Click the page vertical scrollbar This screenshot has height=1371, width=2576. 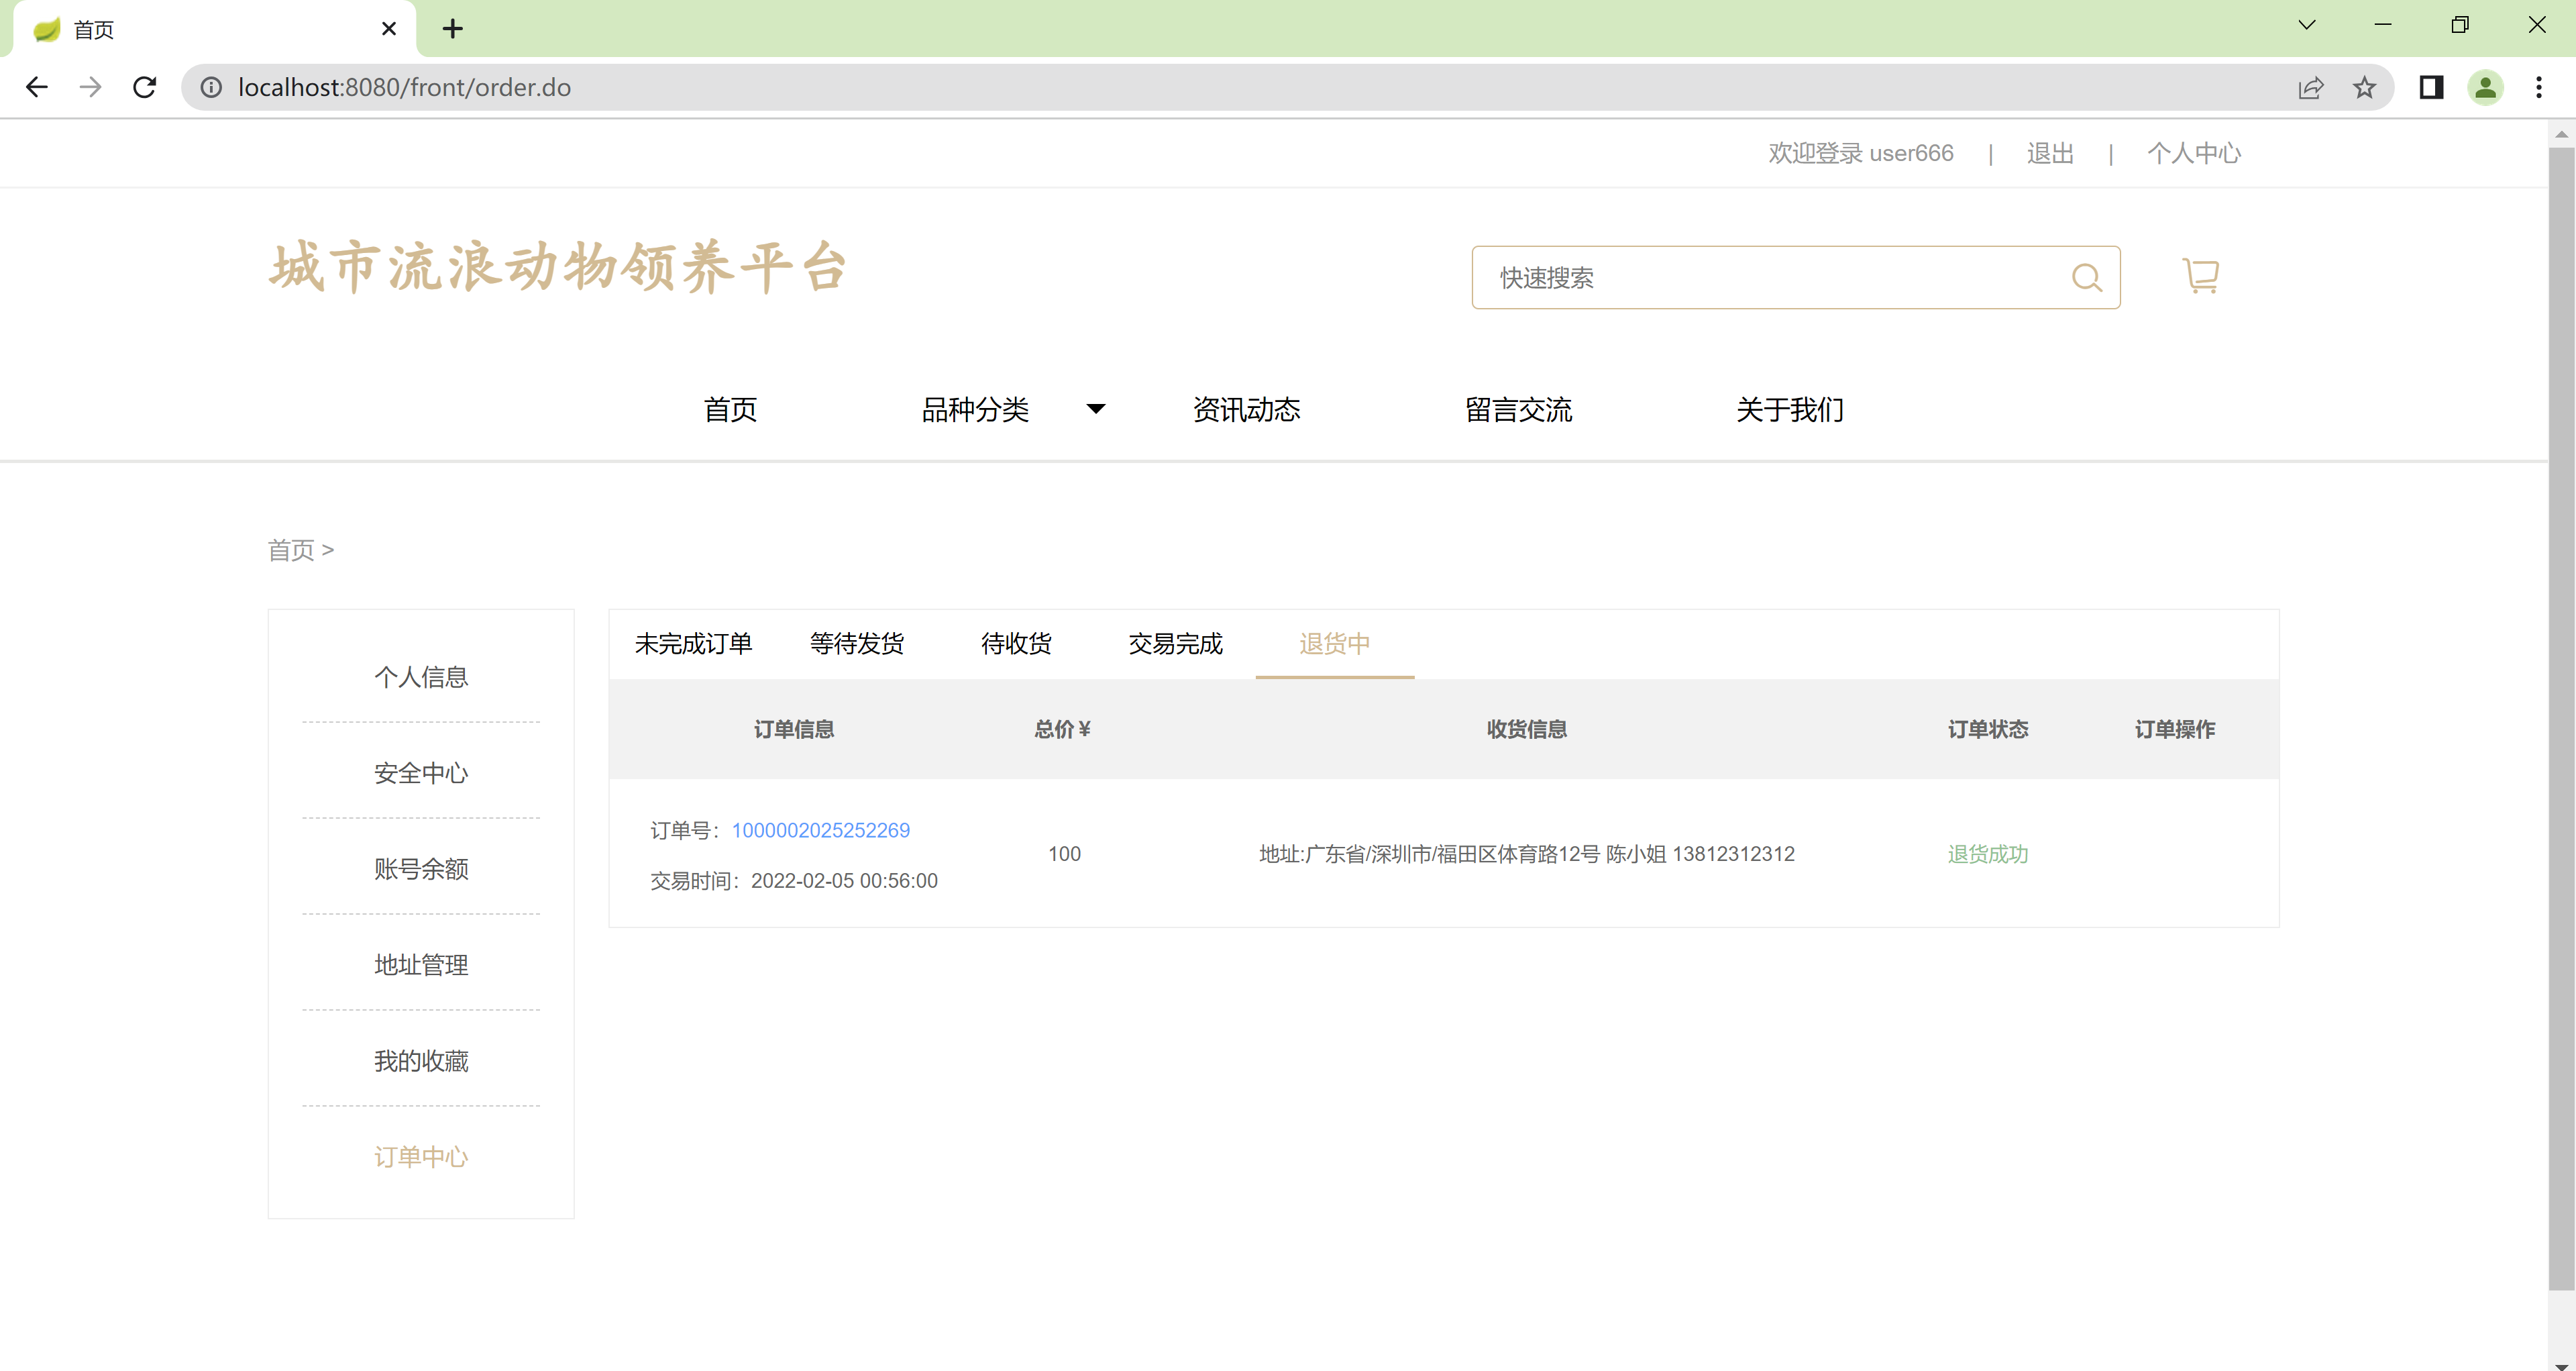pyautogui.click(x=2561, y=718)
